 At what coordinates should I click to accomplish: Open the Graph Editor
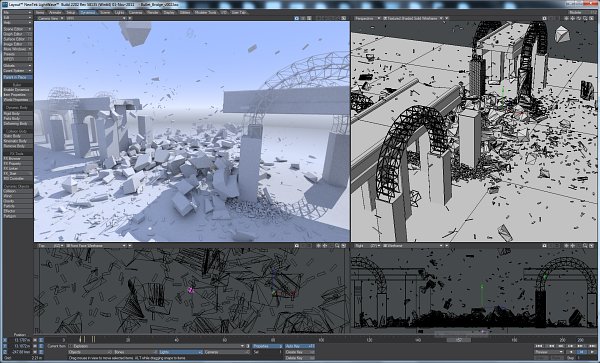[17, 34]
